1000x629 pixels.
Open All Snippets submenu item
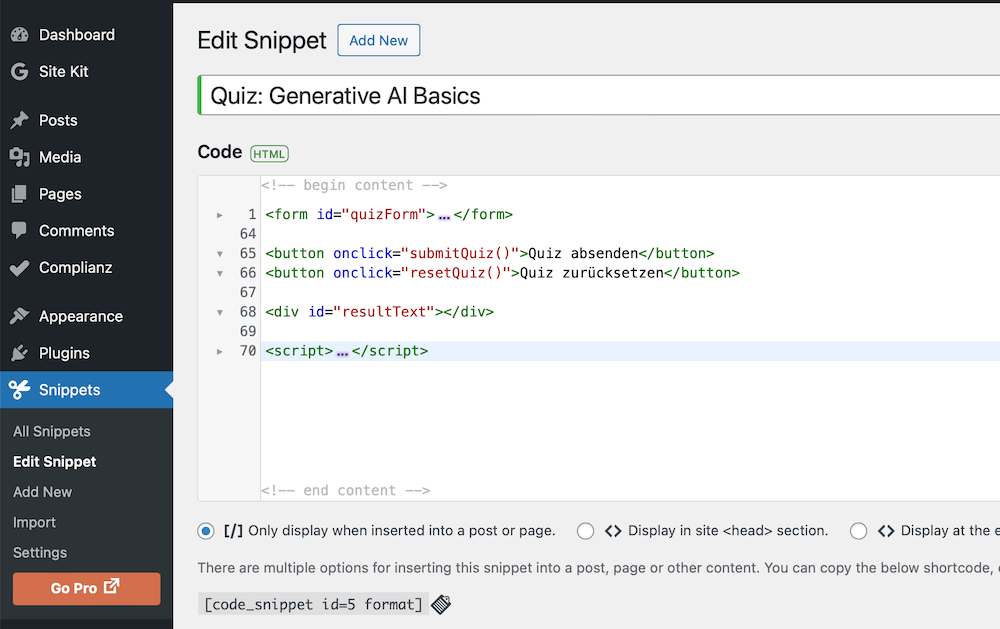click(52, 432)
